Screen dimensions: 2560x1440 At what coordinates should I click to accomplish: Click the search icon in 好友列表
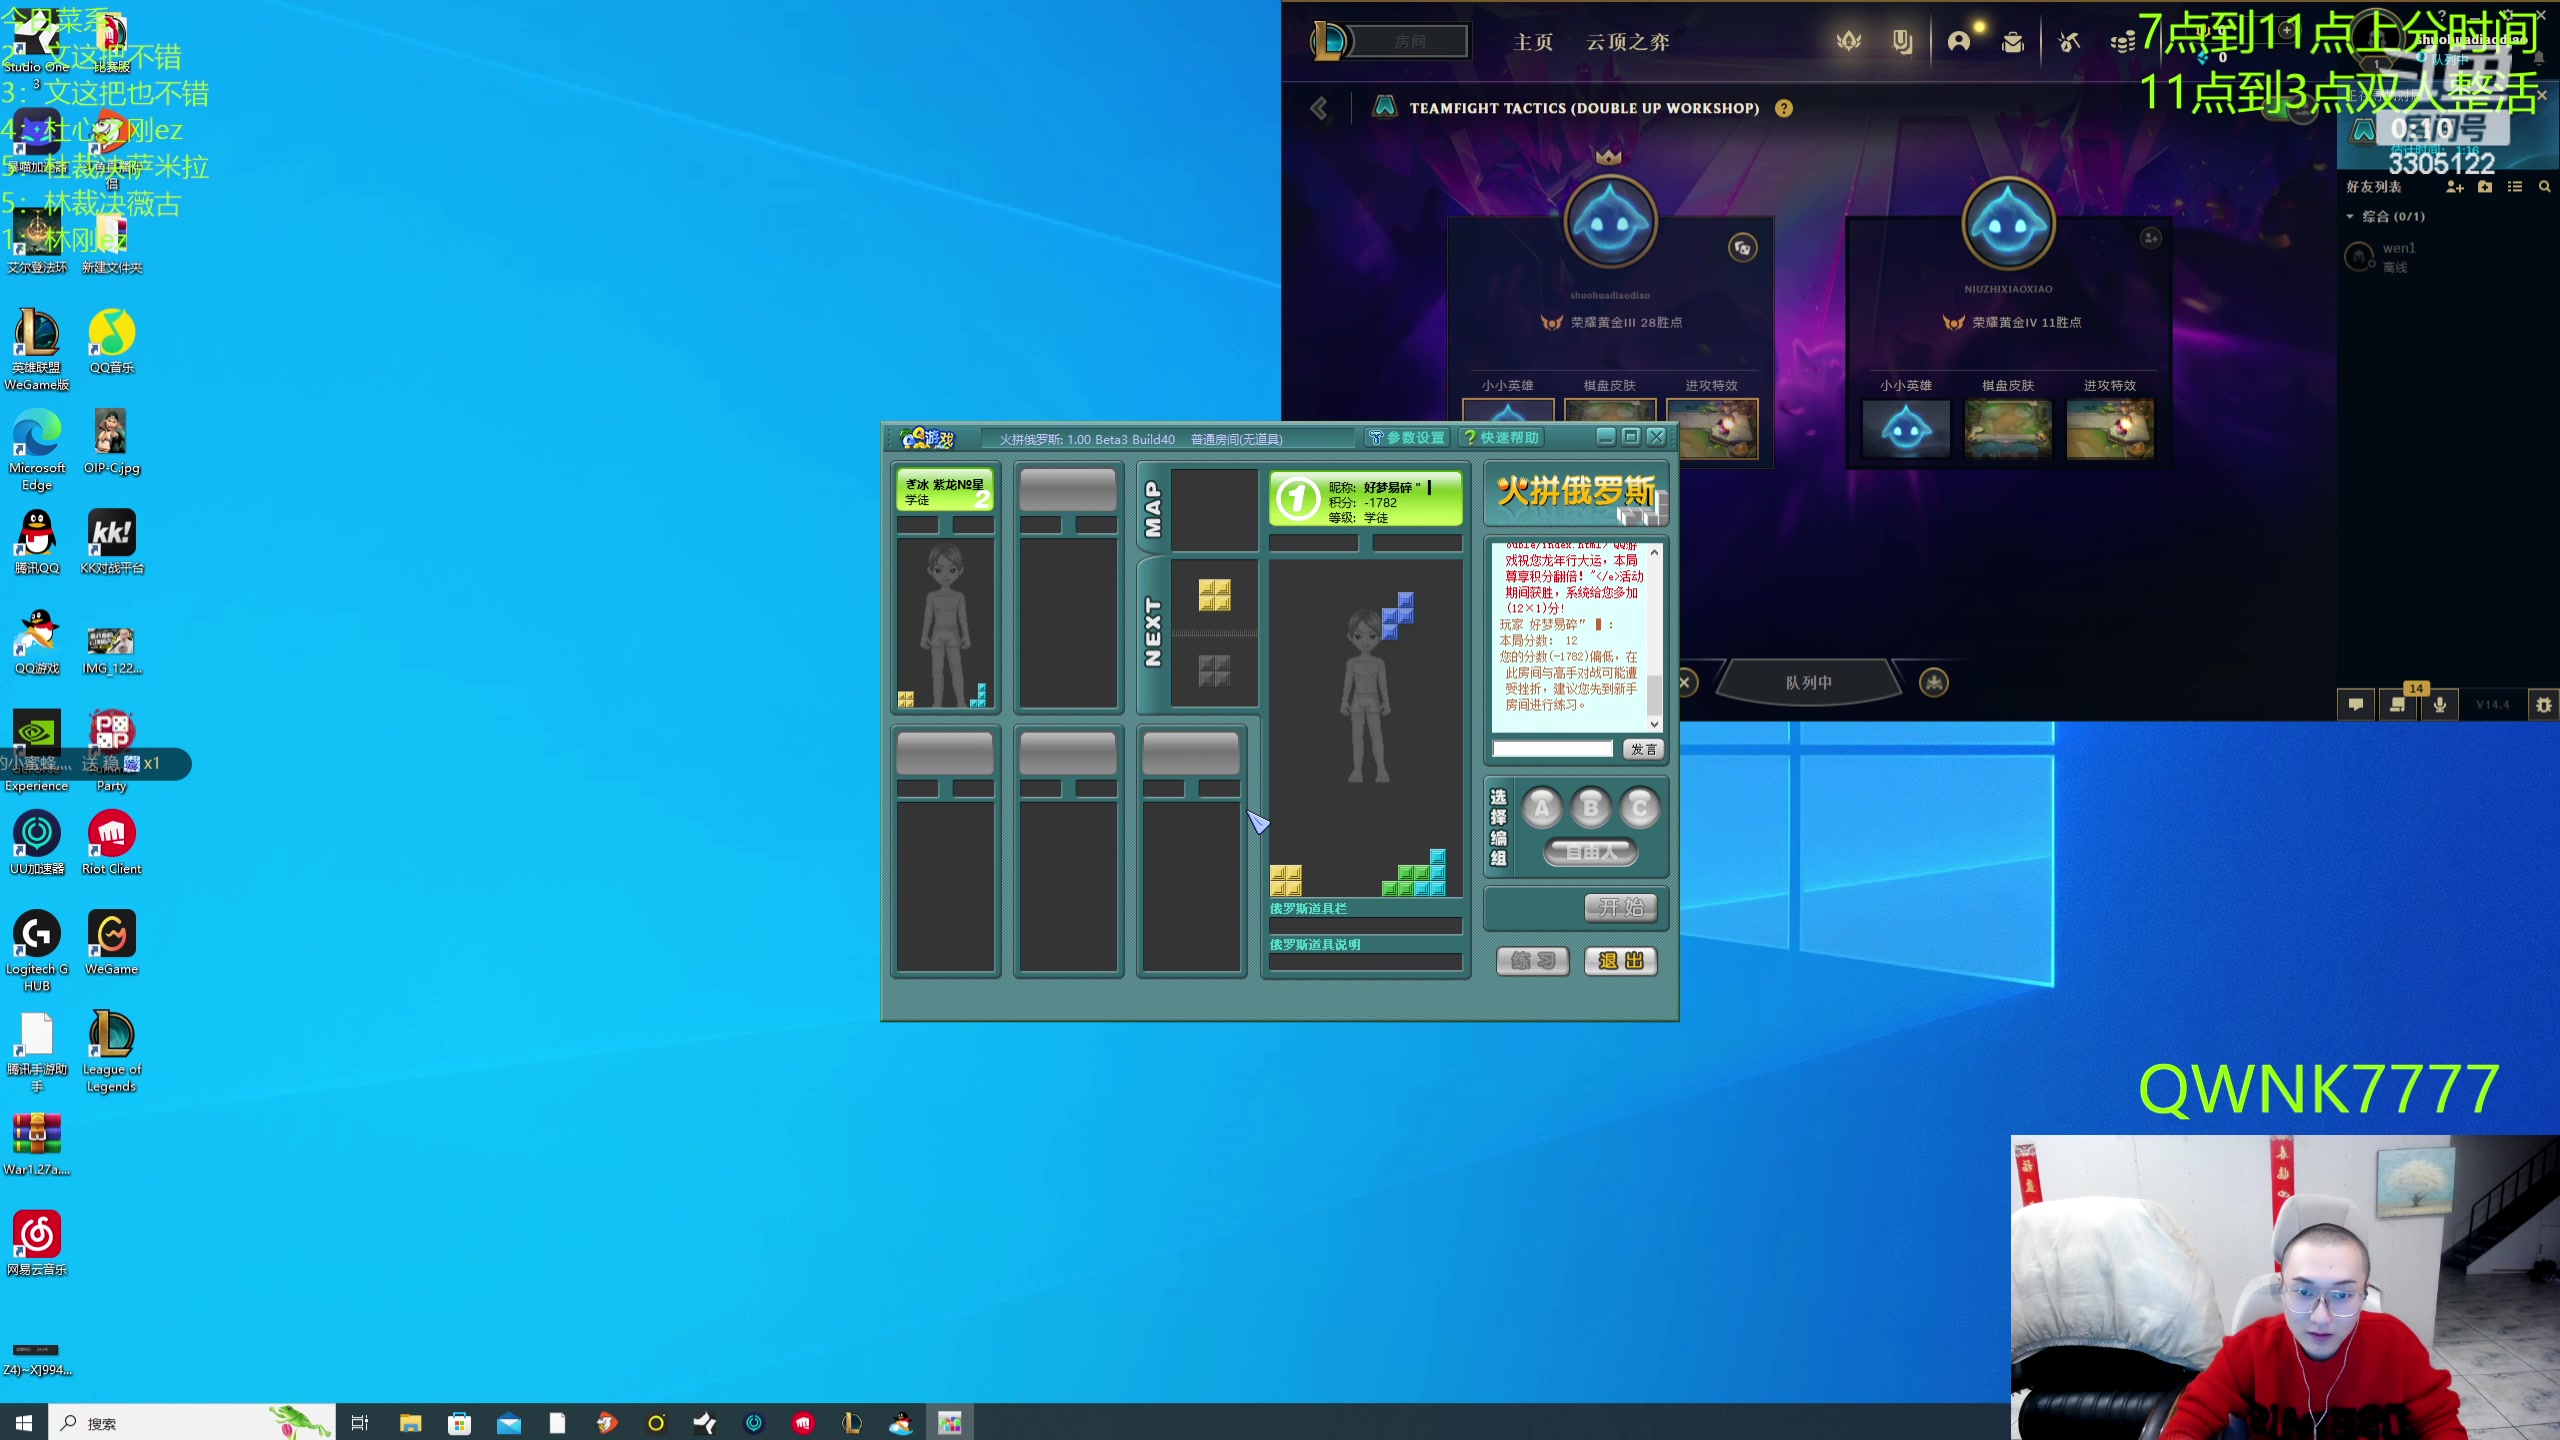coord(2545,187)
